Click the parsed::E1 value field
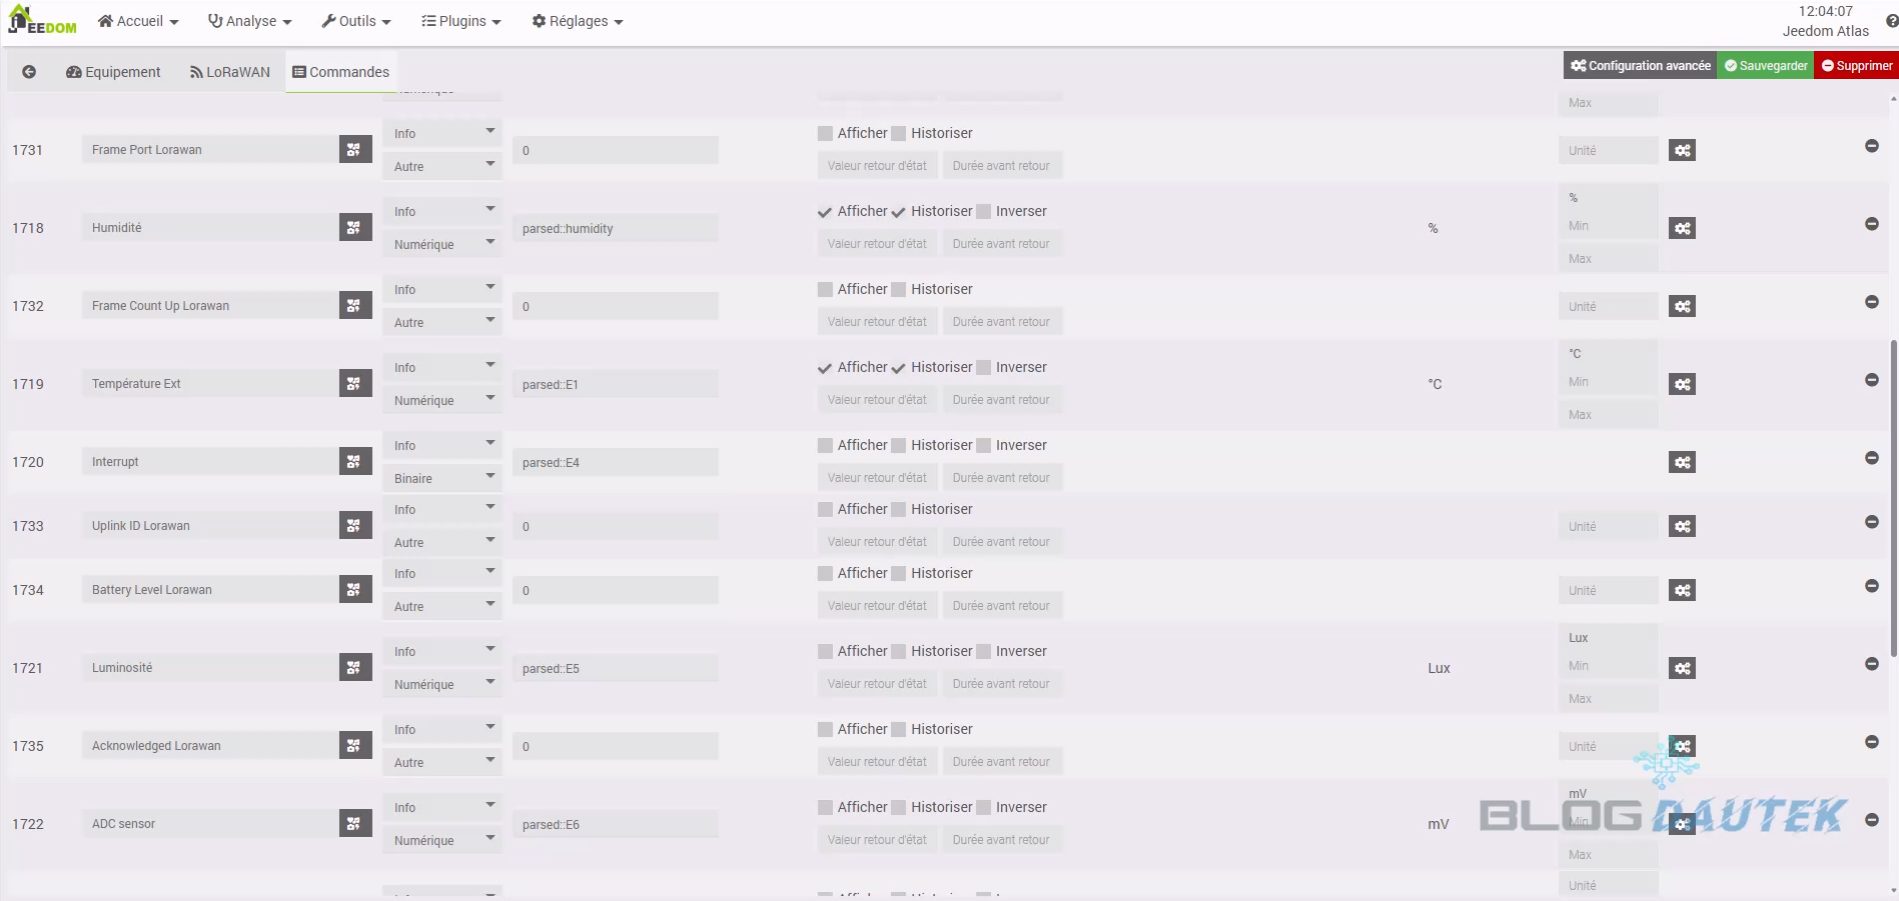The width and height of the screenshot is (1899, 901). [614, 385]
